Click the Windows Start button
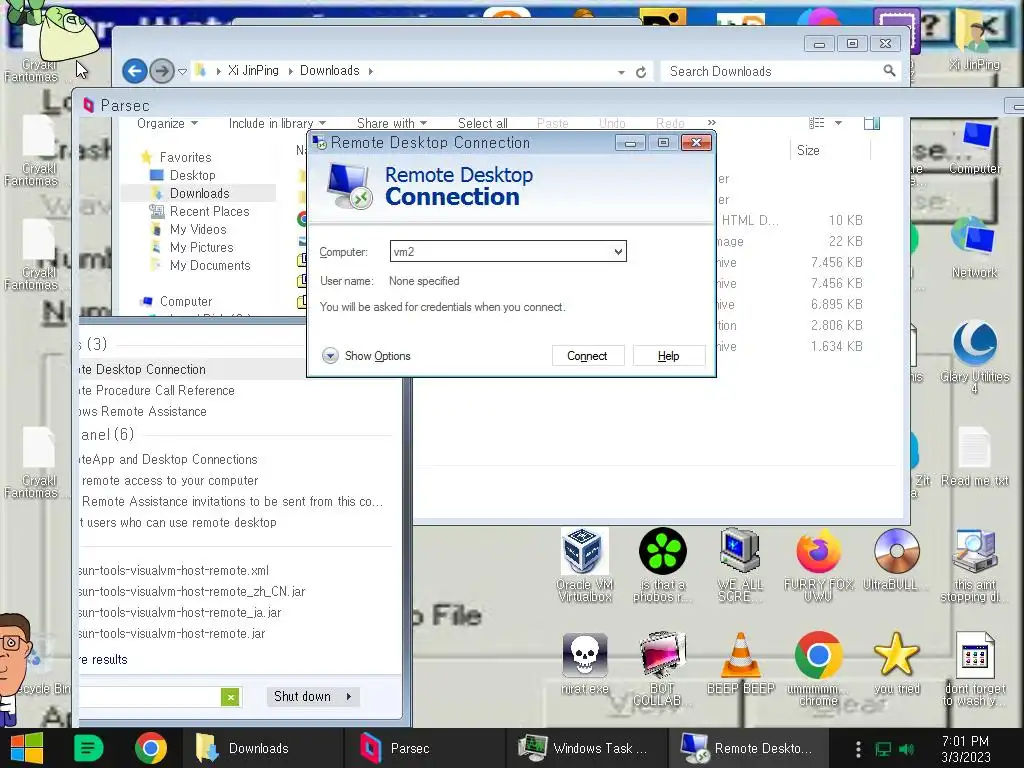The height and width of the screenshot is (768, 1024). point(26,748)
